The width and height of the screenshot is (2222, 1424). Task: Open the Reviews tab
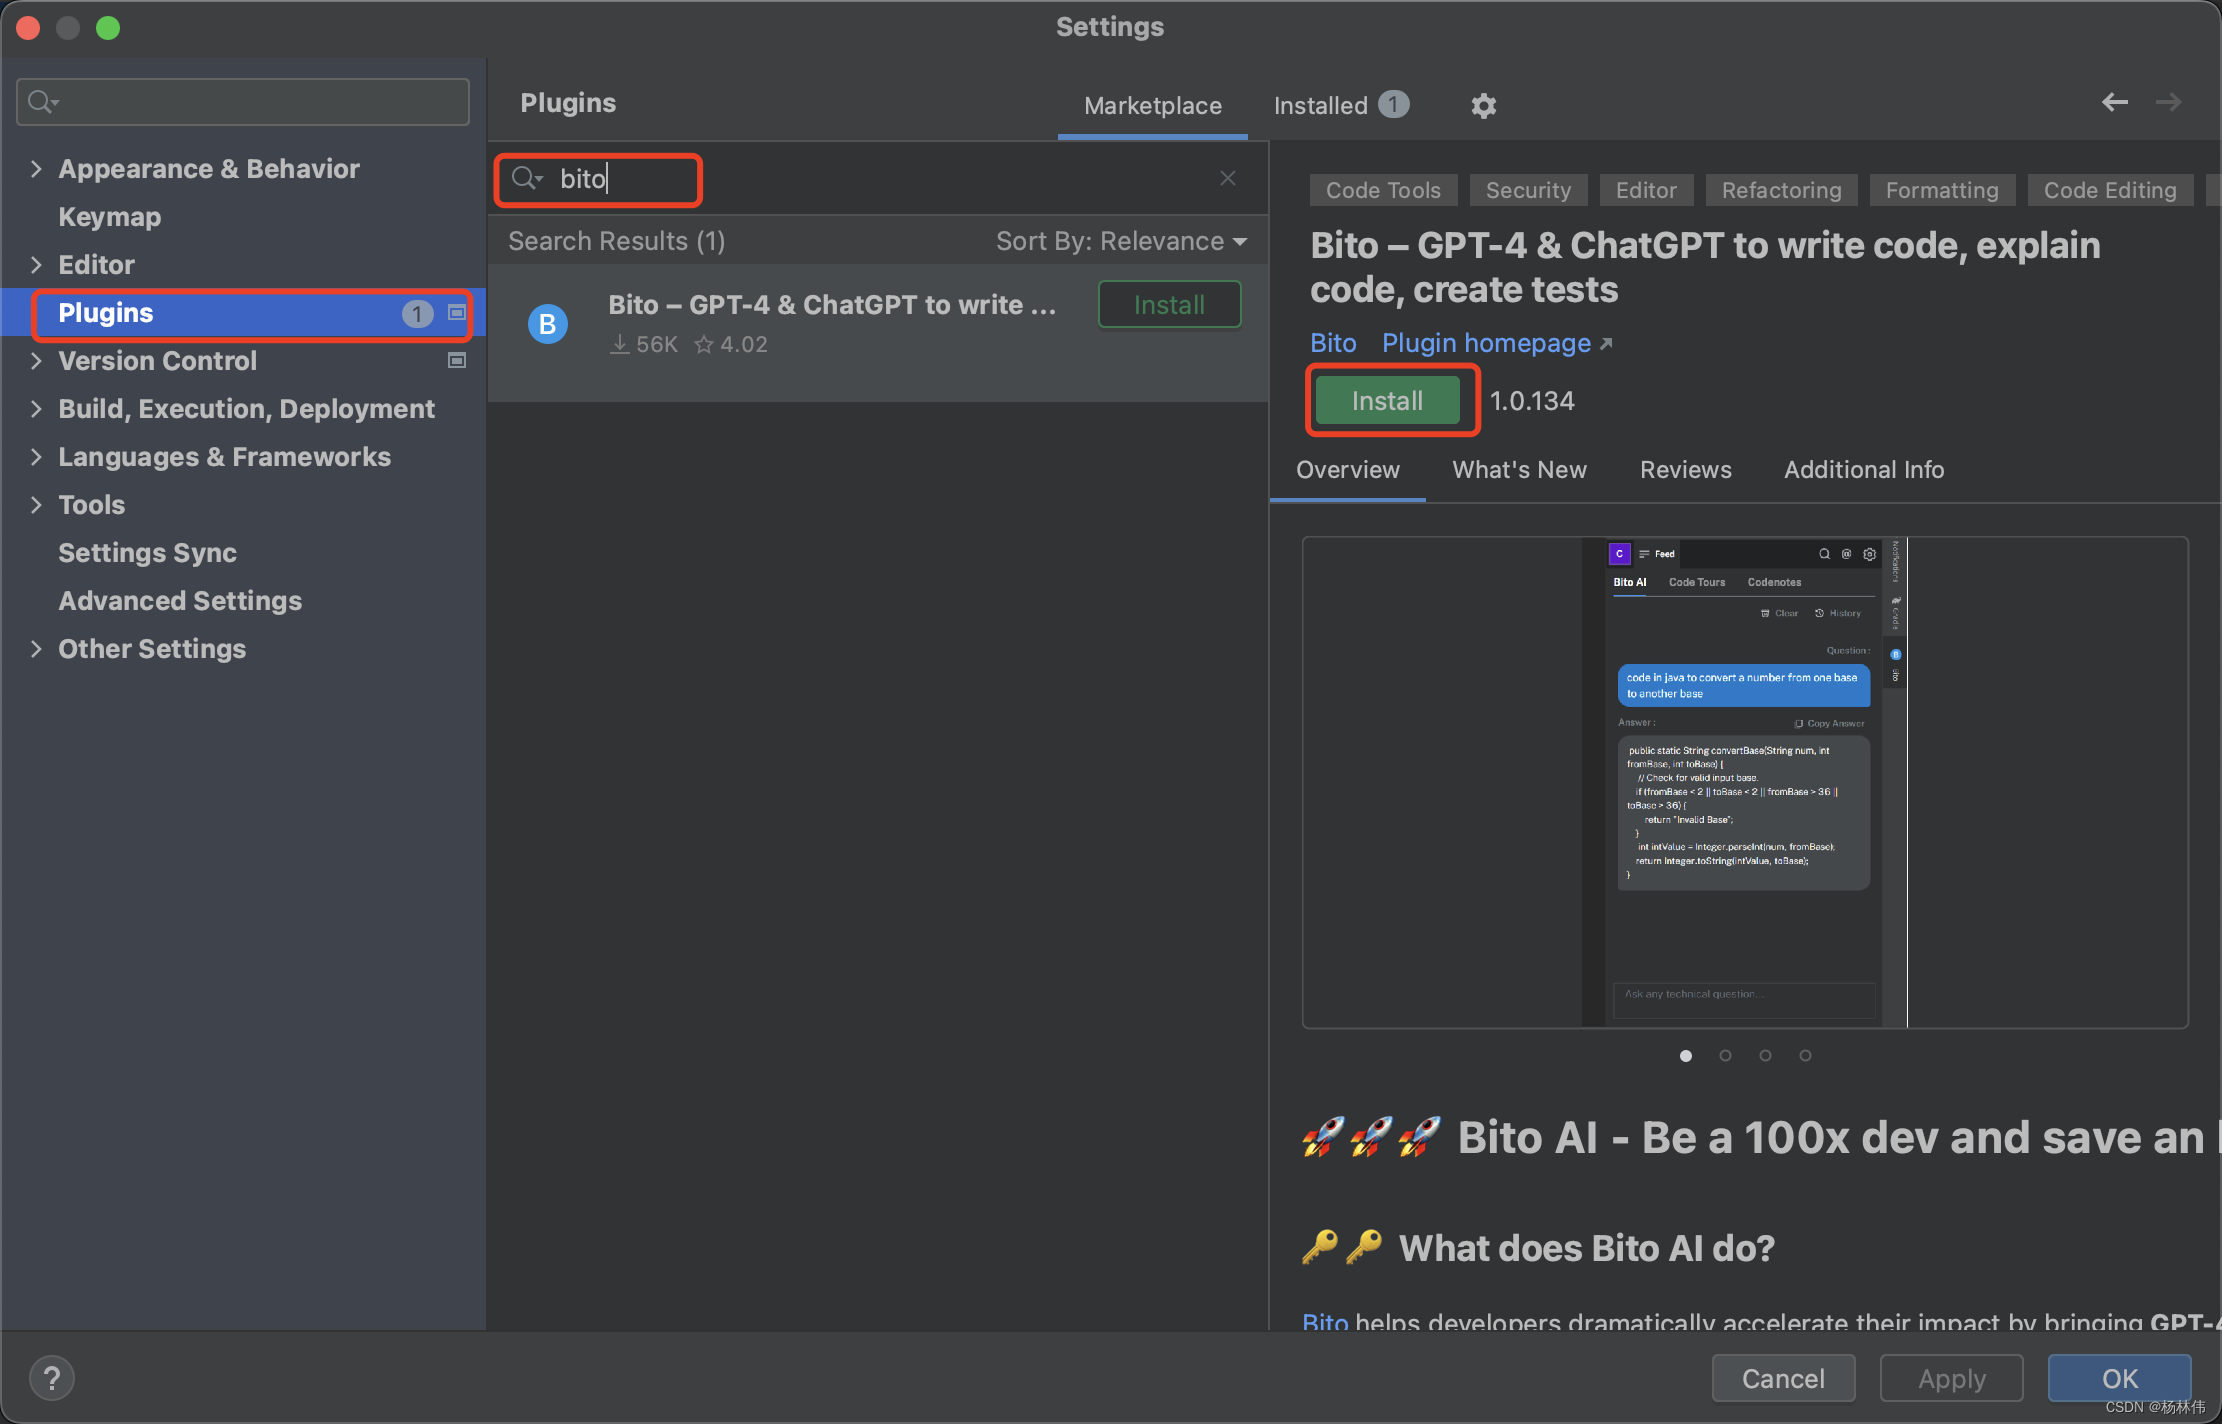point(1686,470)
